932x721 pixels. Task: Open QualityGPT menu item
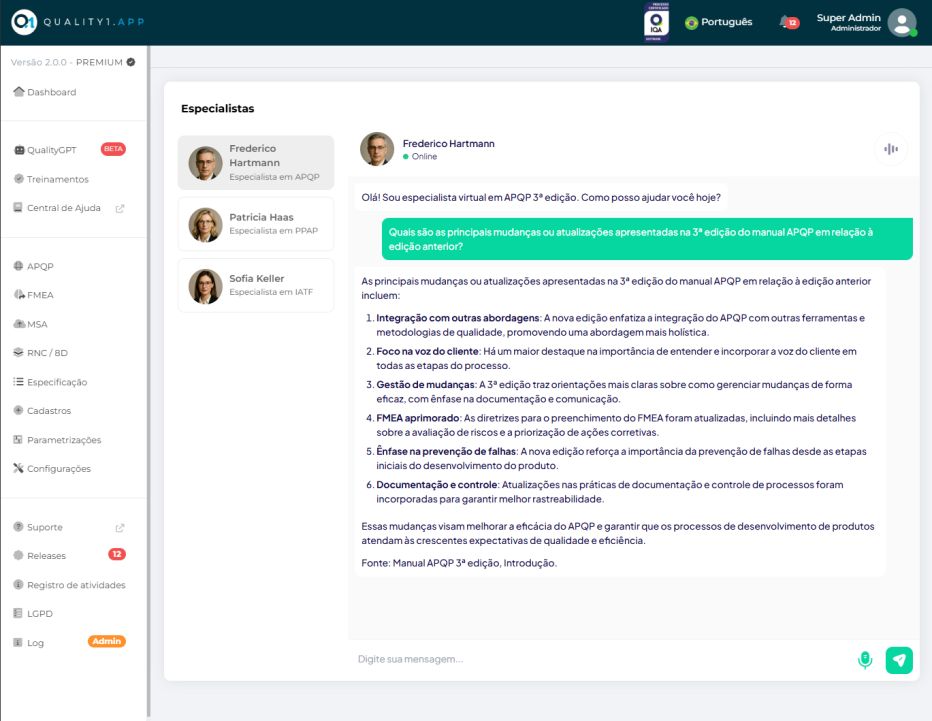click(52, 150)
